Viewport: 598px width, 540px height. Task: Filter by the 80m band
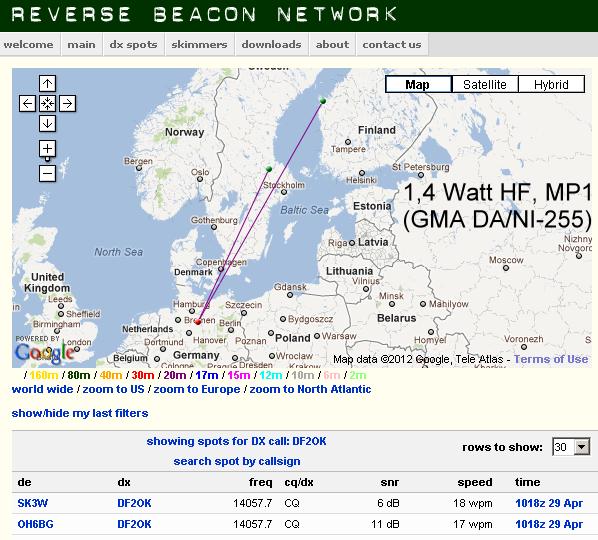coord(79,375)
